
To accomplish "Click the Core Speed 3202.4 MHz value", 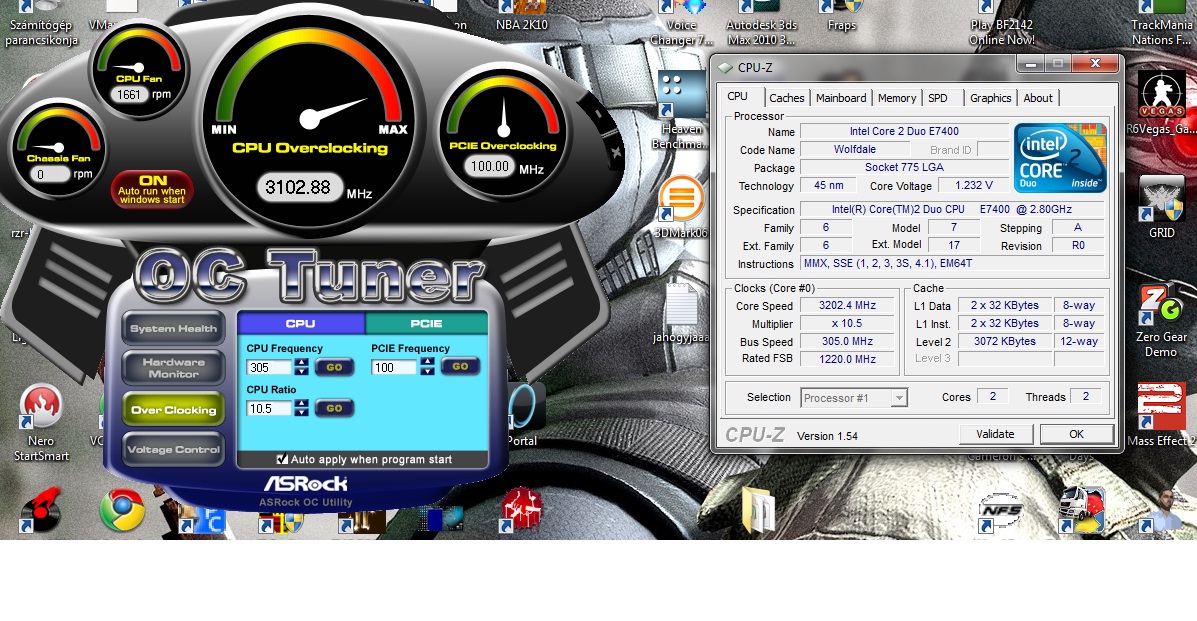I will 847,306.
